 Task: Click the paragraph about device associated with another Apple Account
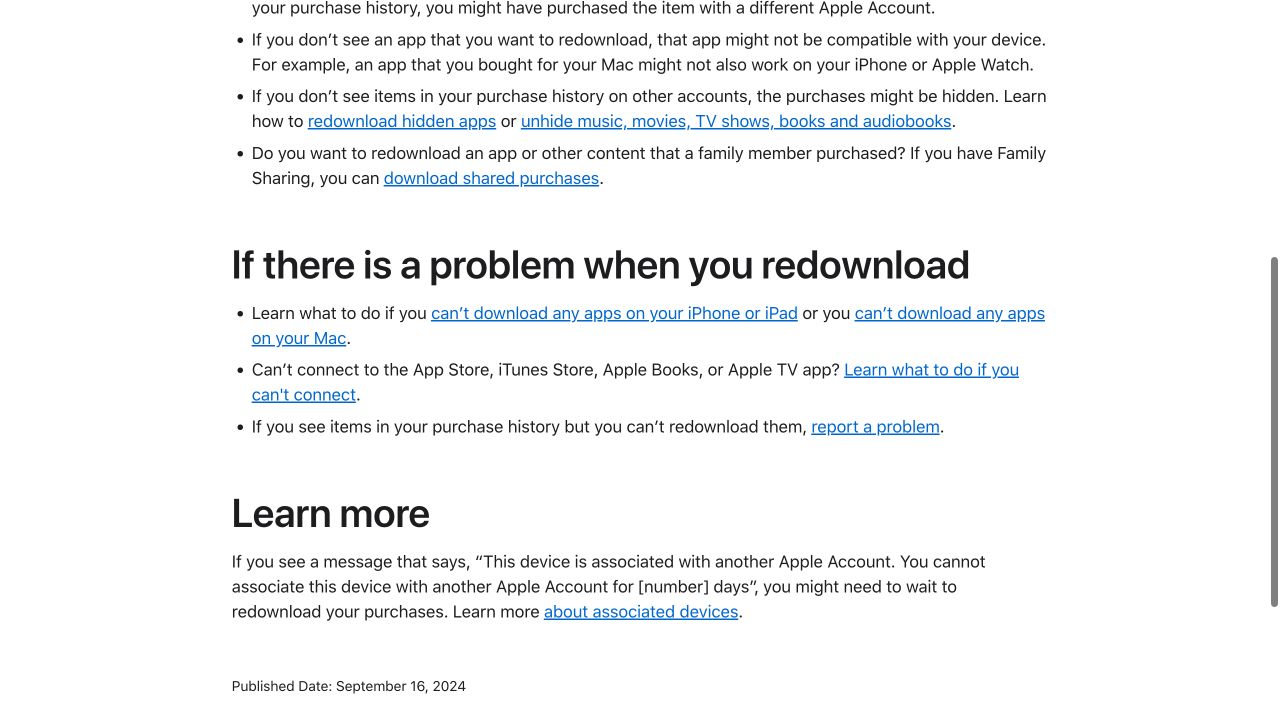pos(608,587)
